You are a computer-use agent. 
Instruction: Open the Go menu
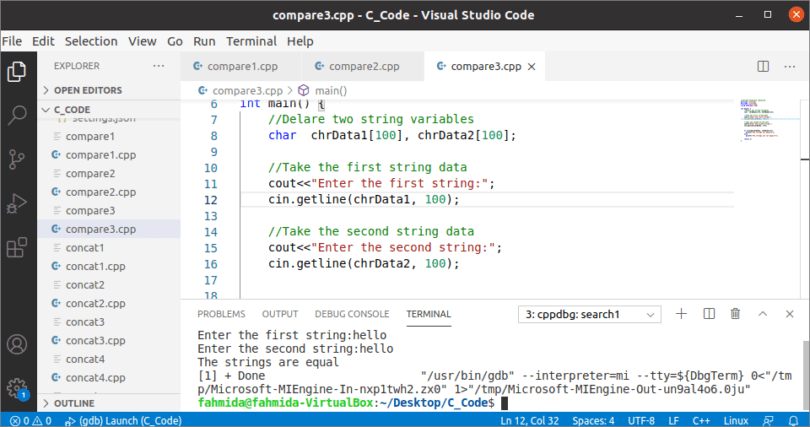175,41
